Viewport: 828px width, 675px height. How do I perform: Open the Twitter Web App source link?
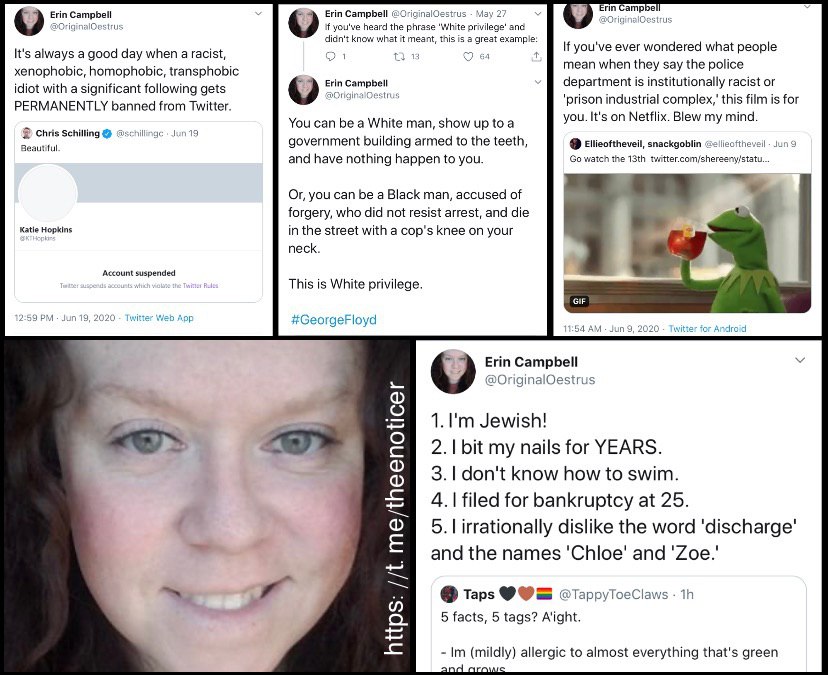(159, 317)
